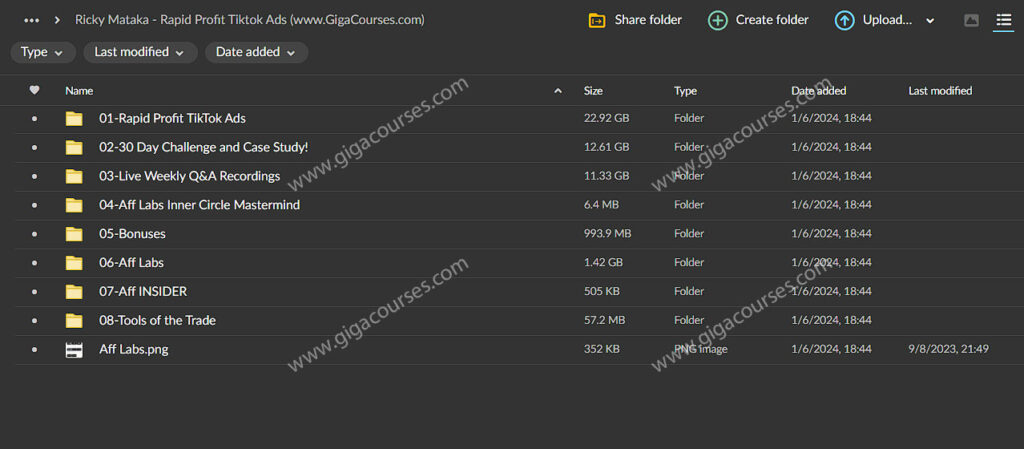Sort by the Name column header

pos(79,91)
